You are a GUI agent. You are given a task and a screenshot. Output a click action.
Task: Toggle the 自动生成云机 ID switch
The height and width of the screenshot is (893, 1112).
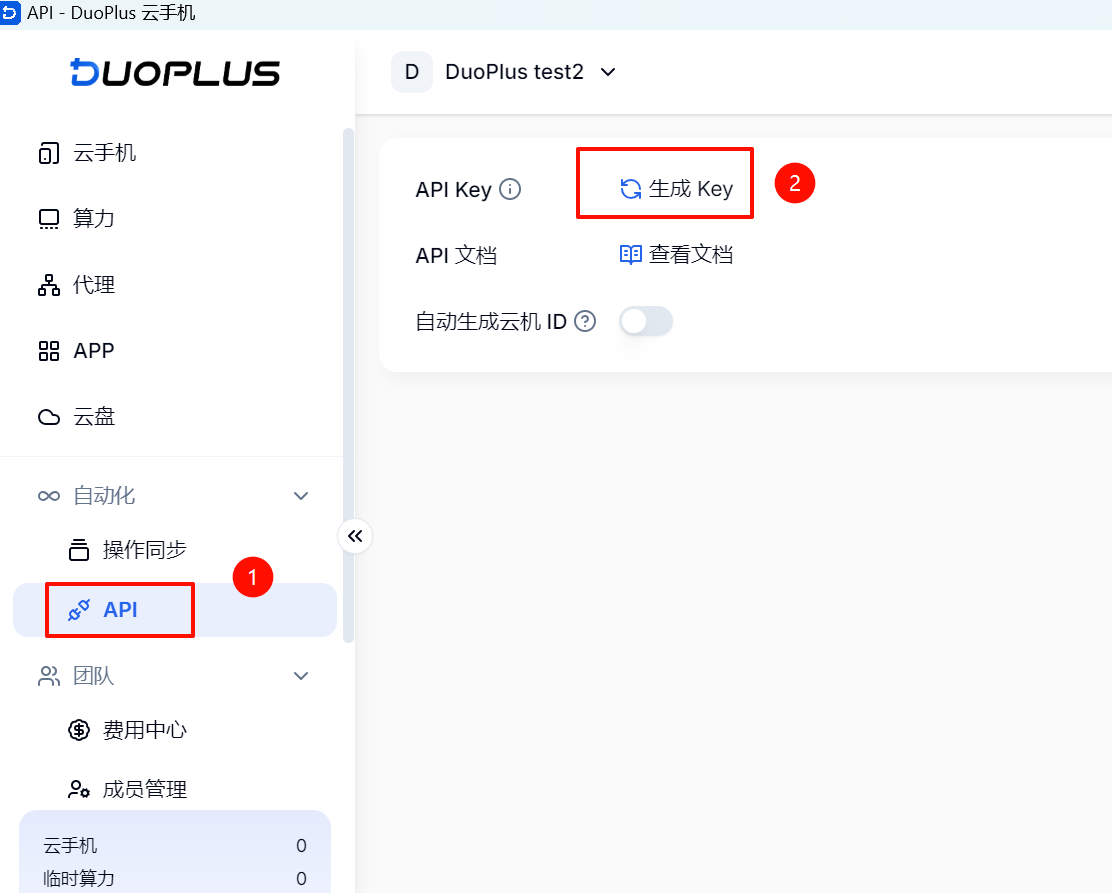click(645, 321)
